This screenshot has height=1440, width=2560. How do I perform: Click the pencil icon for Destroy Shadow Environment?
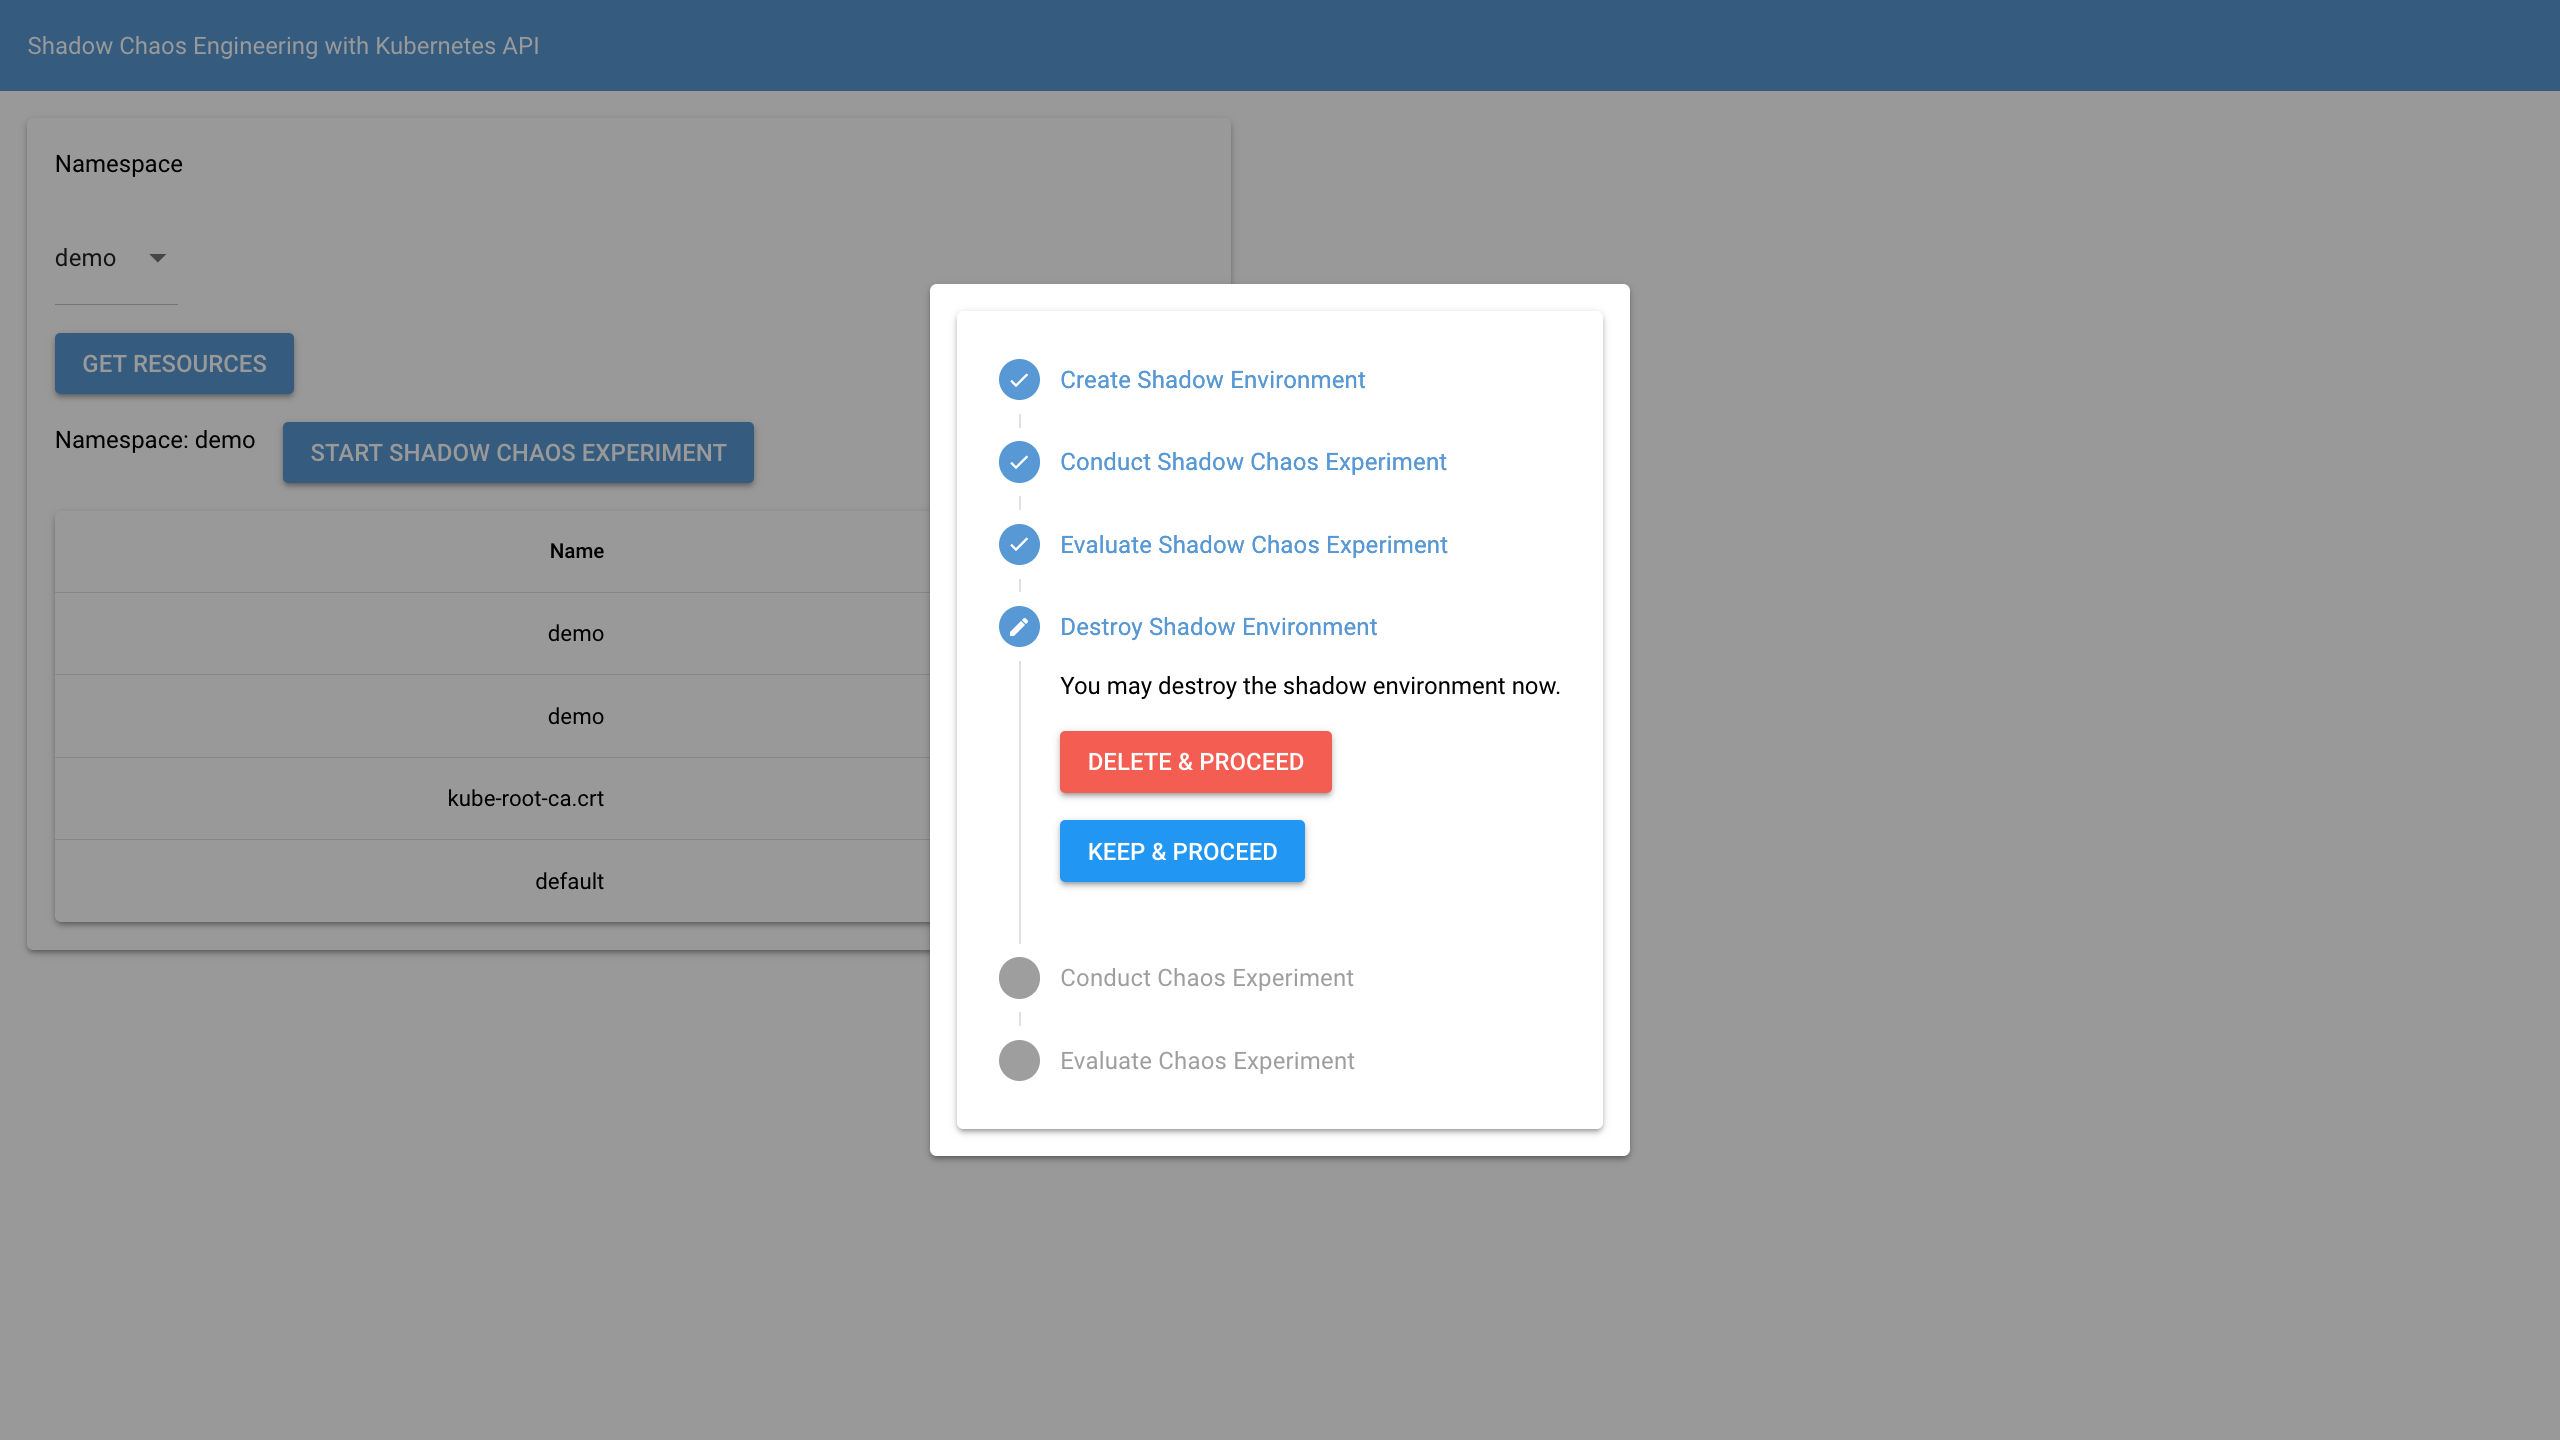[1019, 627]
